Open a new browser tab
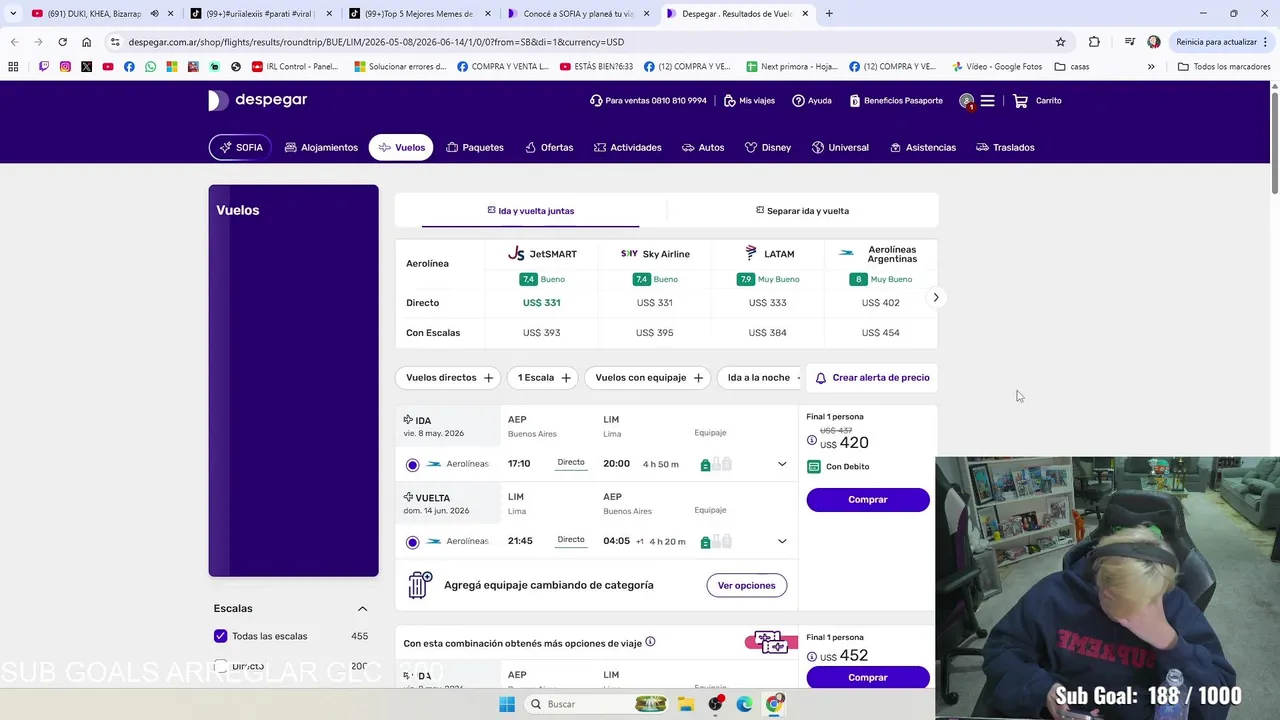1280x720 pixels. 829,14
